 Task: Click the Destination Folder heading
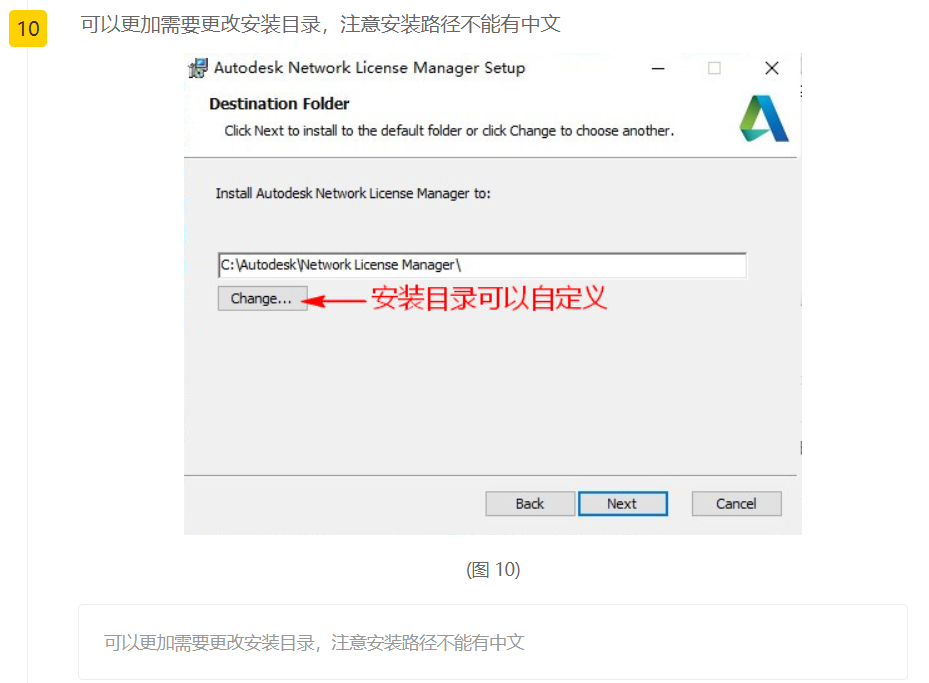[x=279, y=104]
